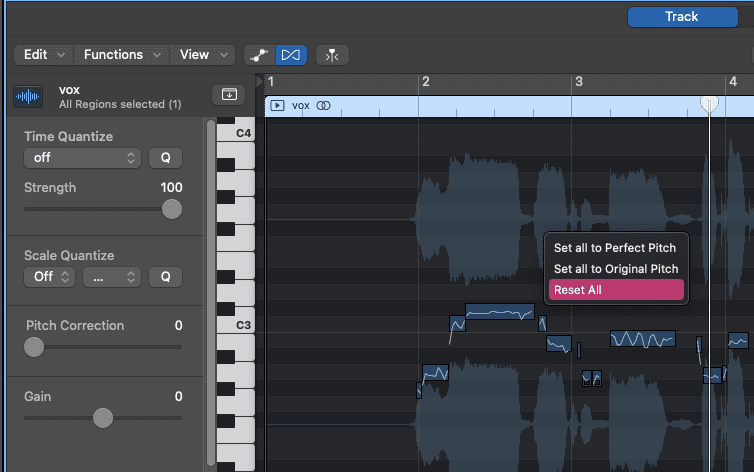Click the Catch Playhead icon
Image resolution: width=754 pixels, height=472 pixels.
(332, 55)
